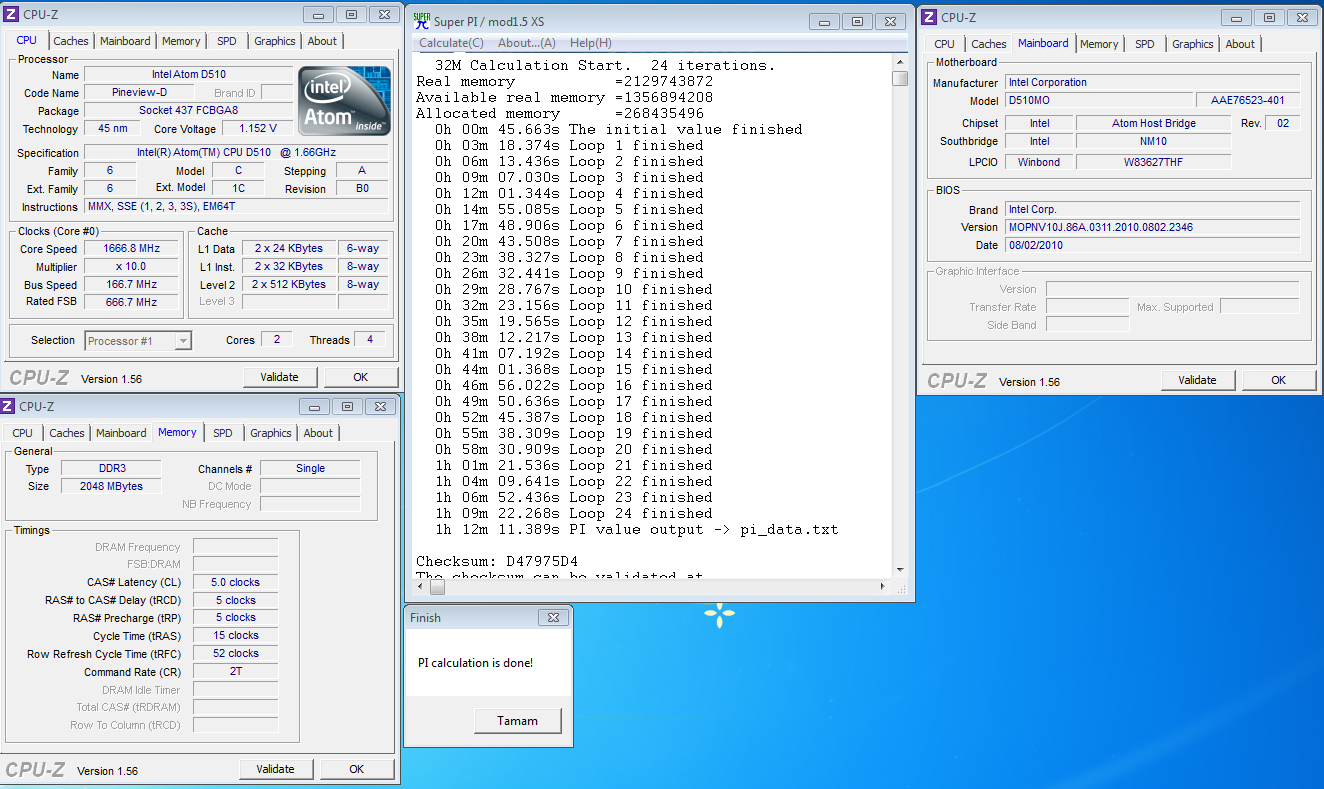Click Cycle Time (tRAS) value 15 clocks
Image resolution: width=1324 pixels, height=789 pixels.
pos(235,636)
